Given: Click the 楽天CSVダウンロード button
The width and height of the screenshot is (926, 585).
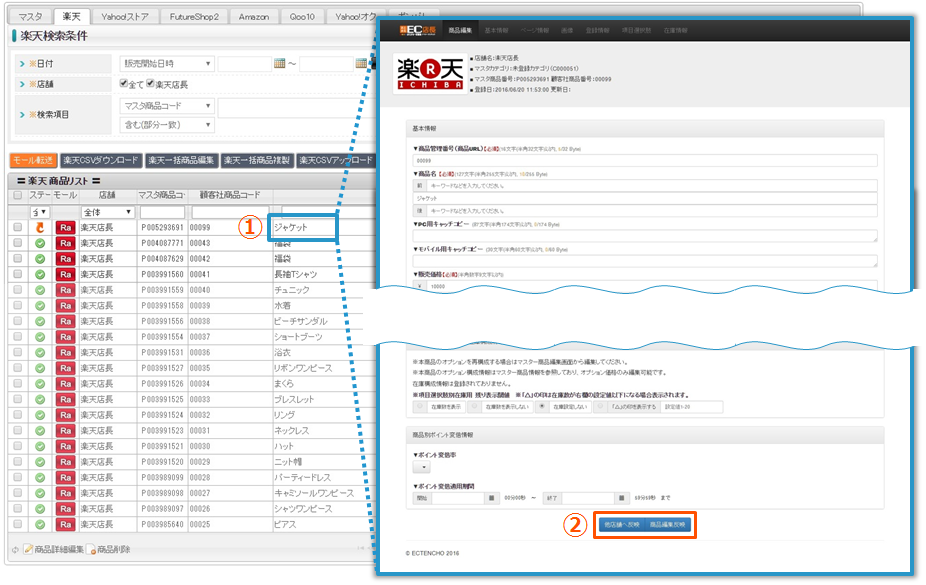Looking at the screenshot, I should pyautogui.click(x=100, y=160).
